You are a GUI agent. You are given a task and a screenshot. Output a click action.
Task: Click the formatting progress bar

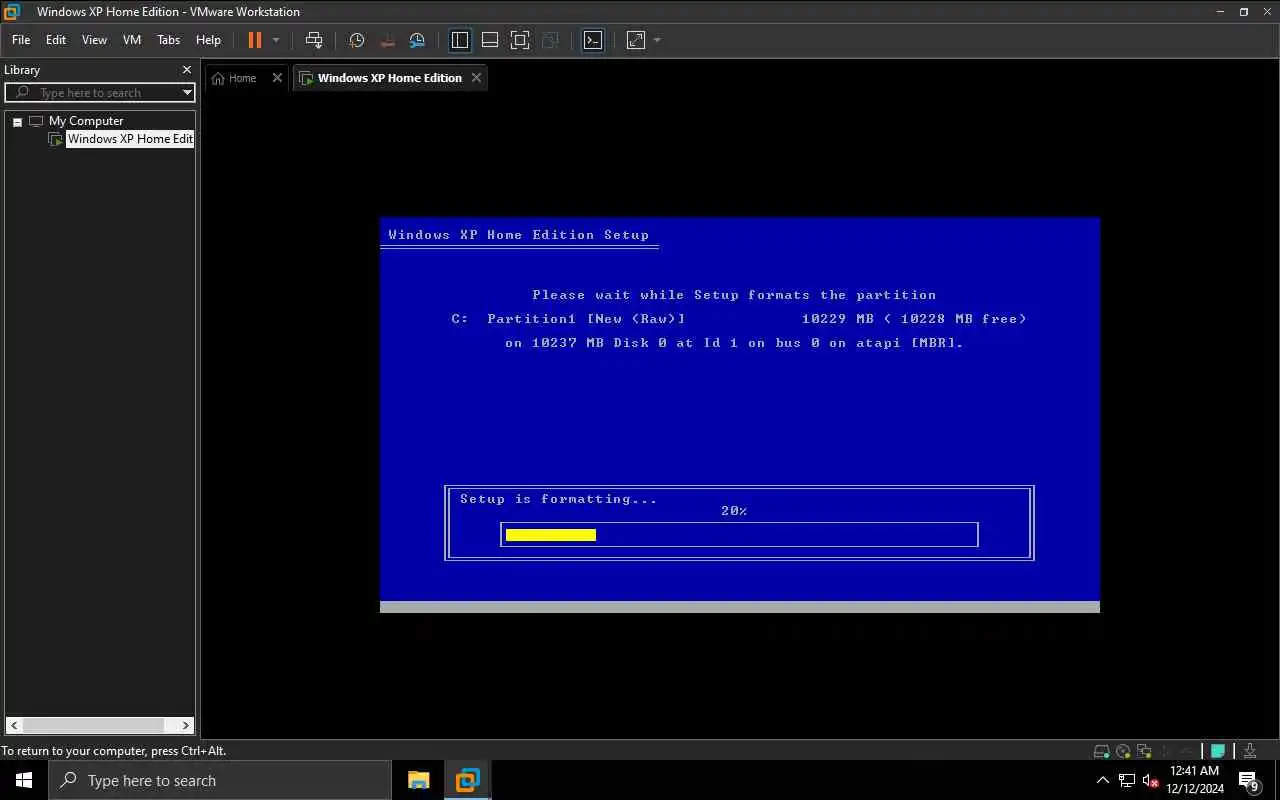pos(739,535)
